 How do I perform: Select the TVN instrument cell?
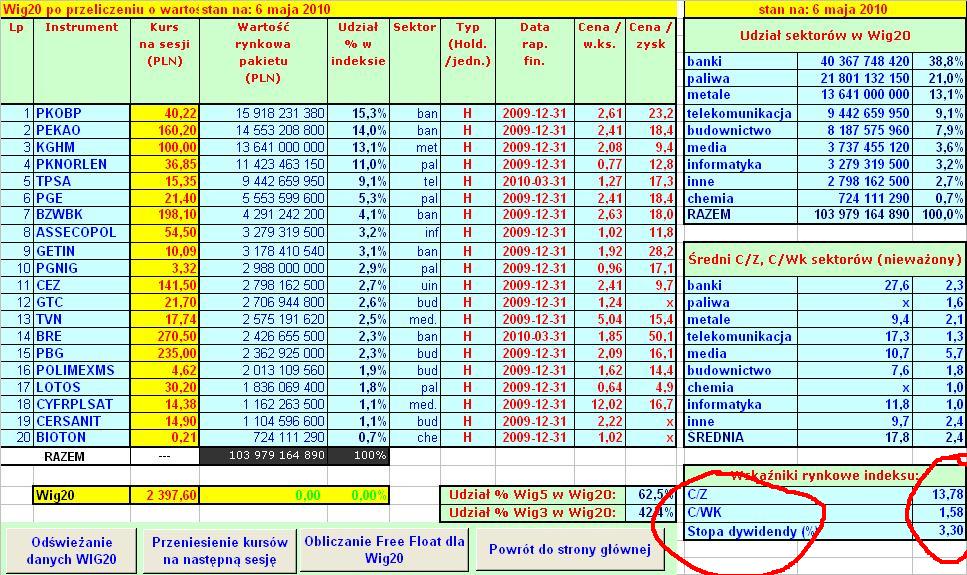81,319
